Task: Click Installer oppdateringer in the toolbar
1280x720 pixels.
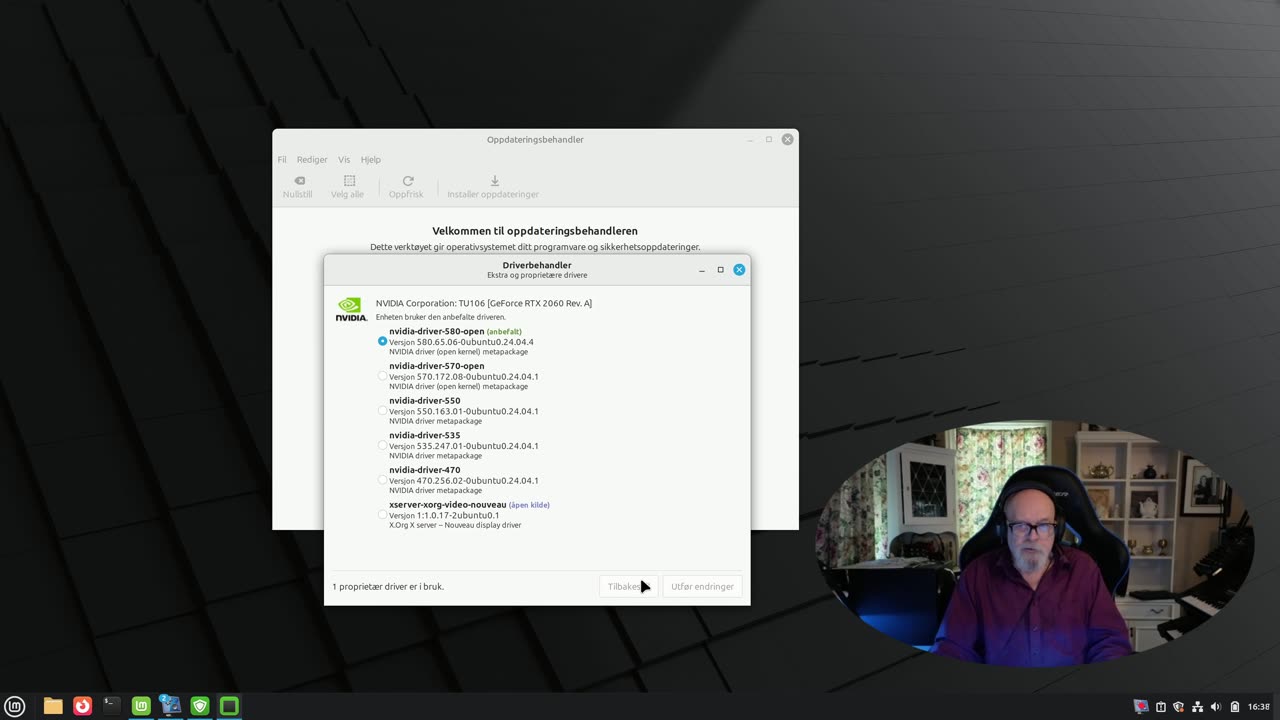Action: coord(493,187)
